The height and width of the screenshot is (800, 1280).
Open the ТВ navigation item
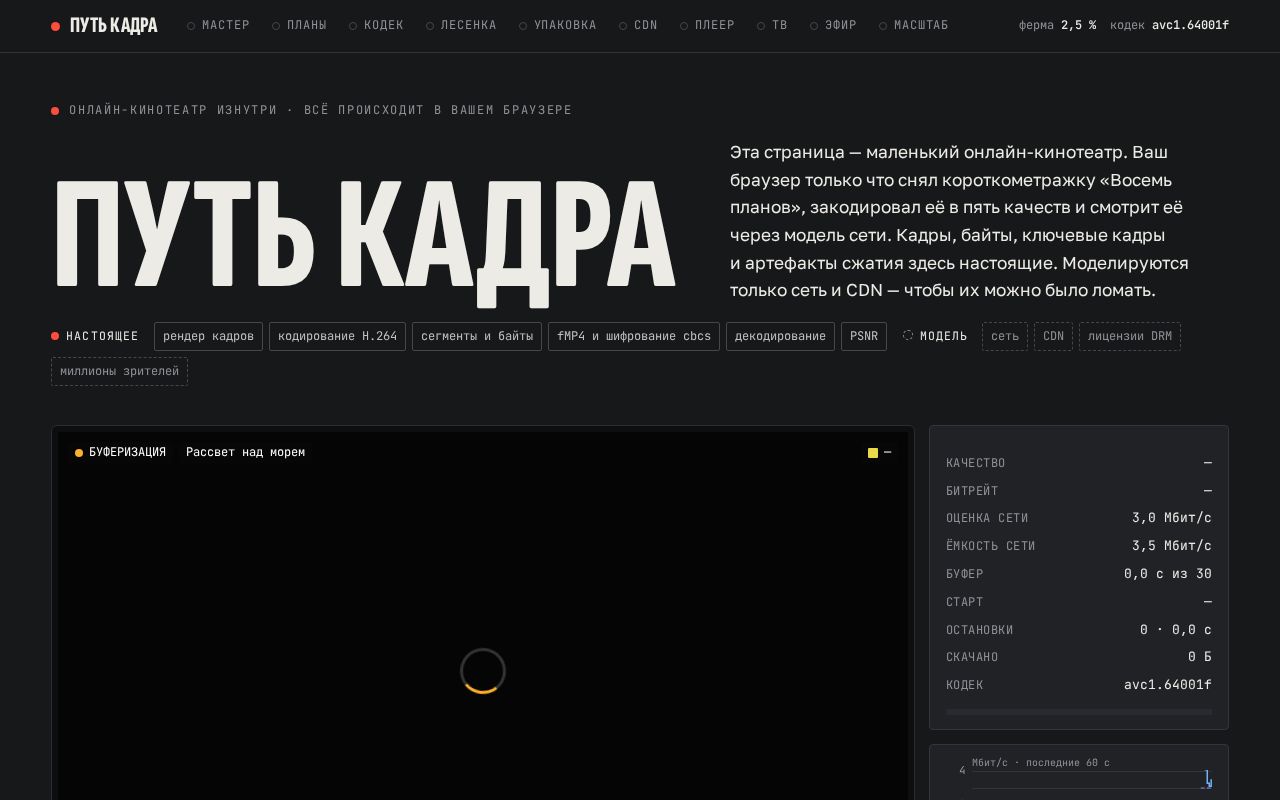pyautogui.click(x=772, y=25)
